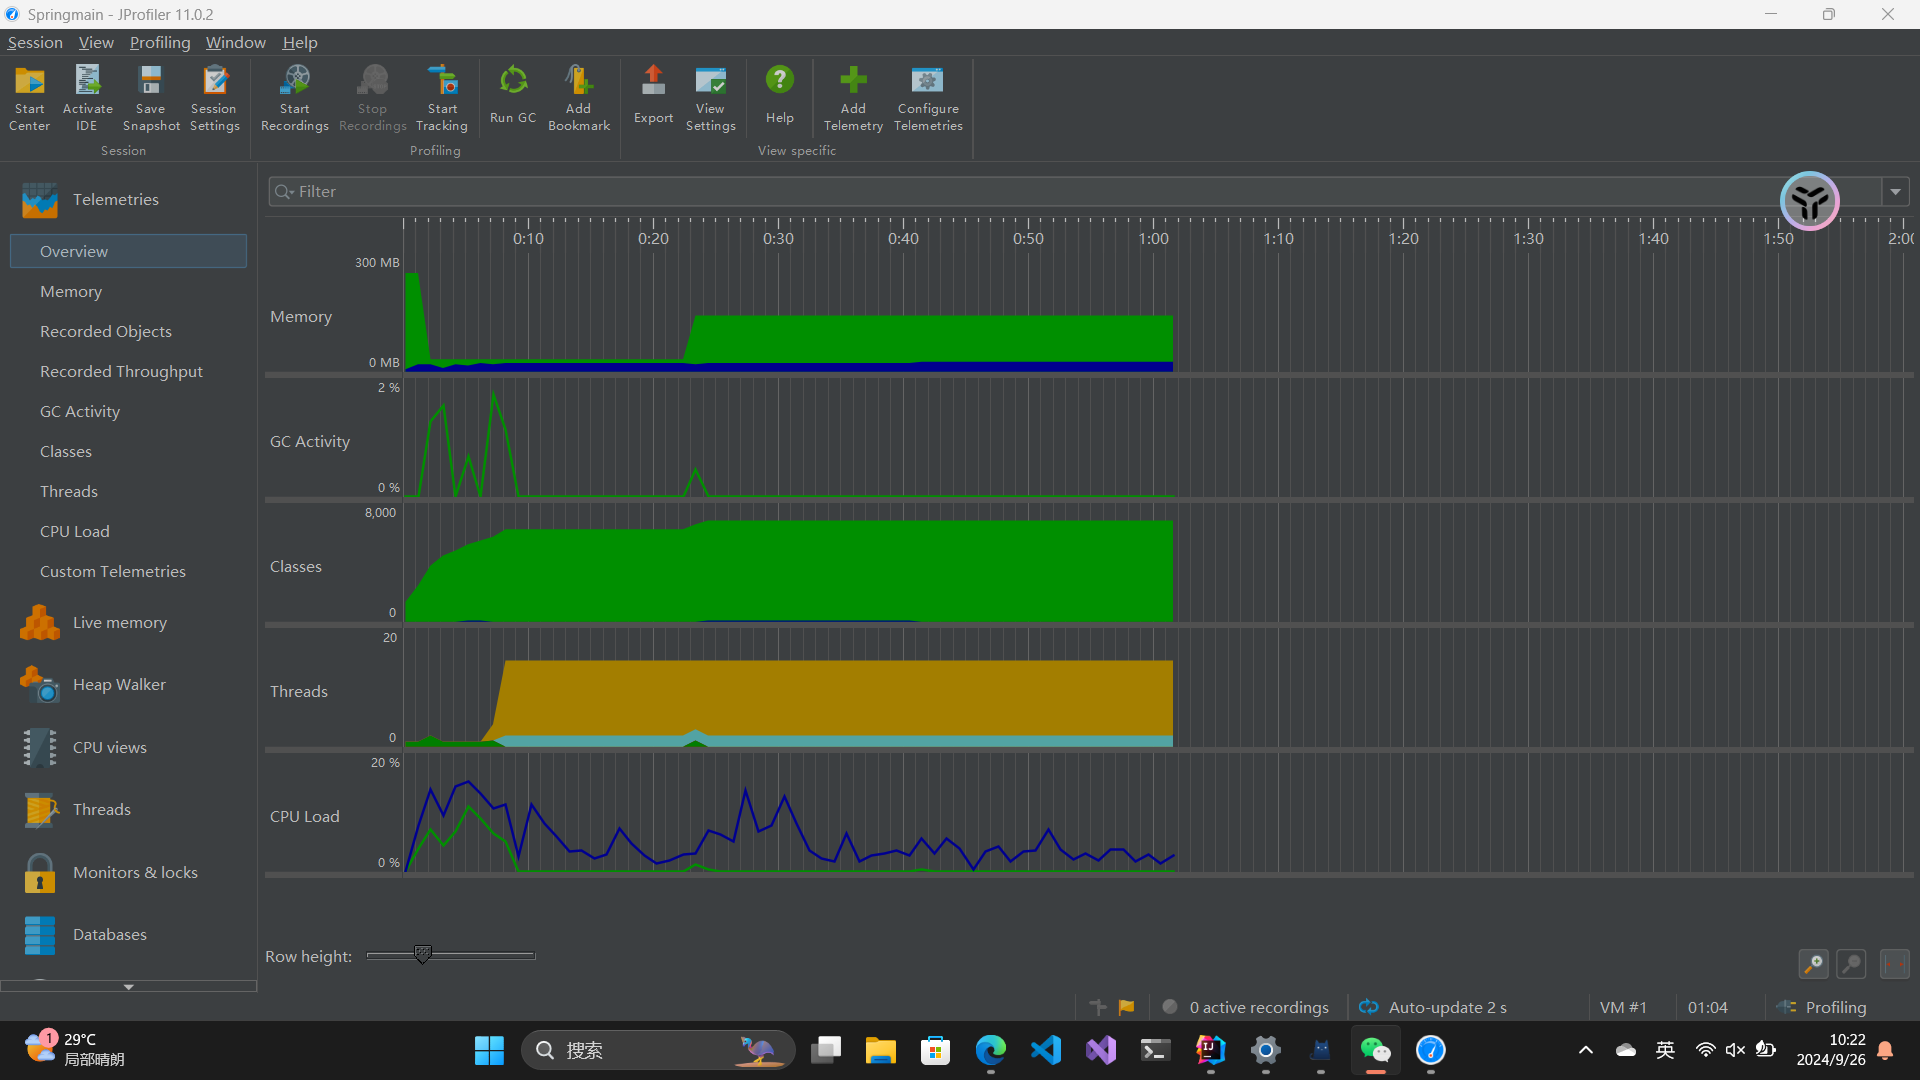Open the Profiling menu
The width and height of the screenshot is (1920, 1080).
[160, 42]
